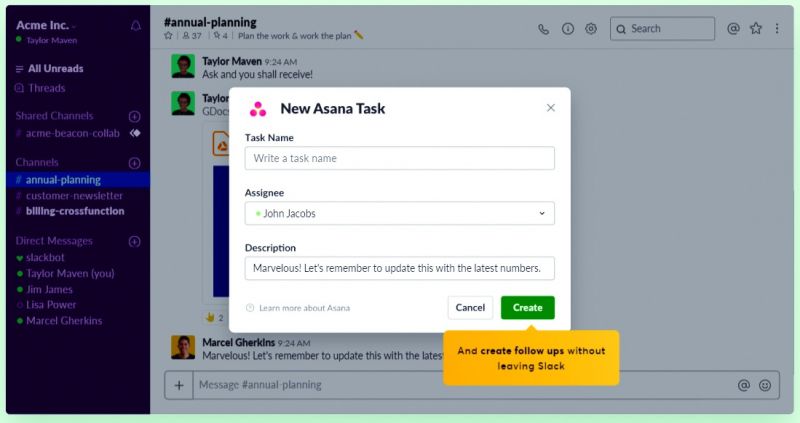Start new direct message with plus icon
Screen dimensions: 800x423
pos(135,241)
